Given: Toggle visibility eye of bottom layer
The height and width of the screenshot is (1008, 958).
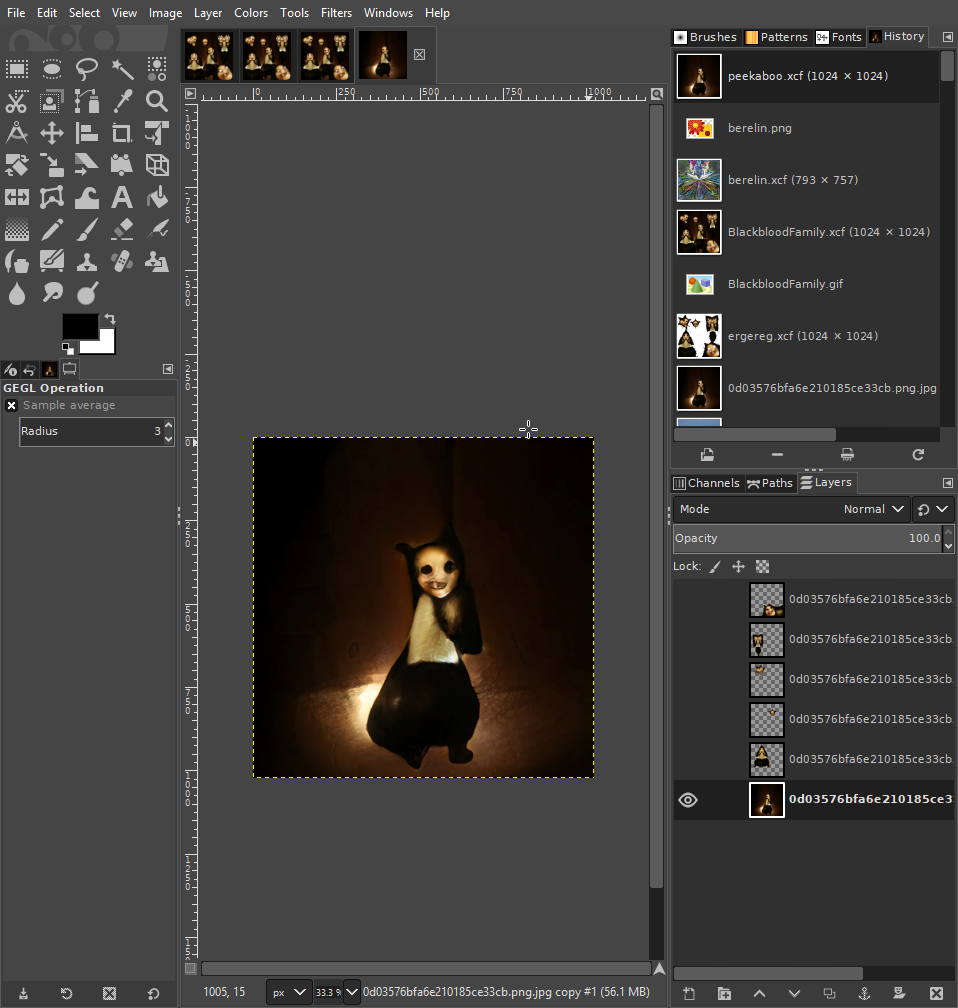Looking at the screenshot, I should [x=688, y=800].
